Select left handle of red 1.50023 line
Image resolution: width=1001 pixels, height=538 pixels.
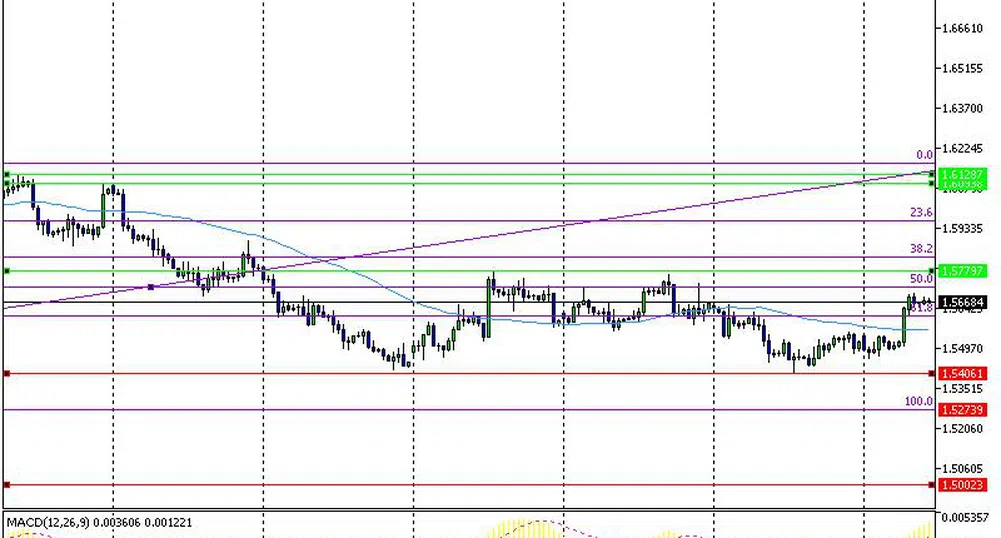point(7,485)
